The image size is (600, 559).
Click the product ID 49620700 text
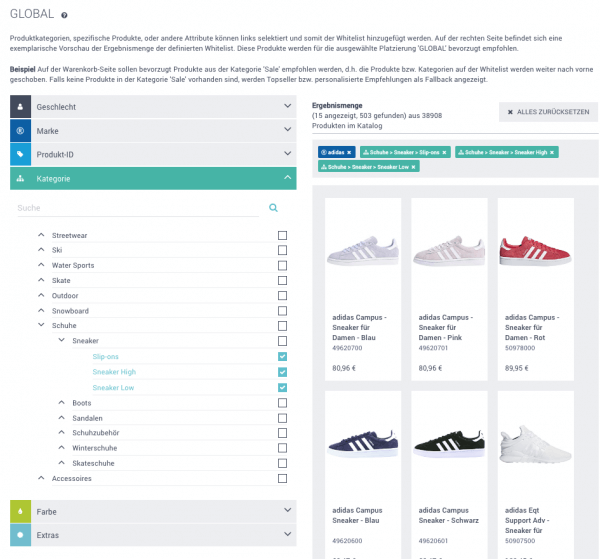(347, 348)
